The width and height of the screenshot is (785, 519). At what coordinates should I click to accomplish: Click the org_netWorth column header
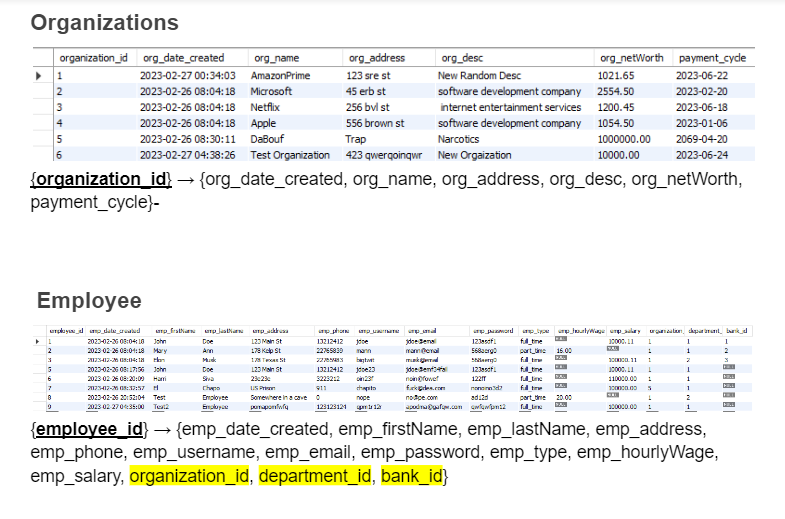coord(632,58)
